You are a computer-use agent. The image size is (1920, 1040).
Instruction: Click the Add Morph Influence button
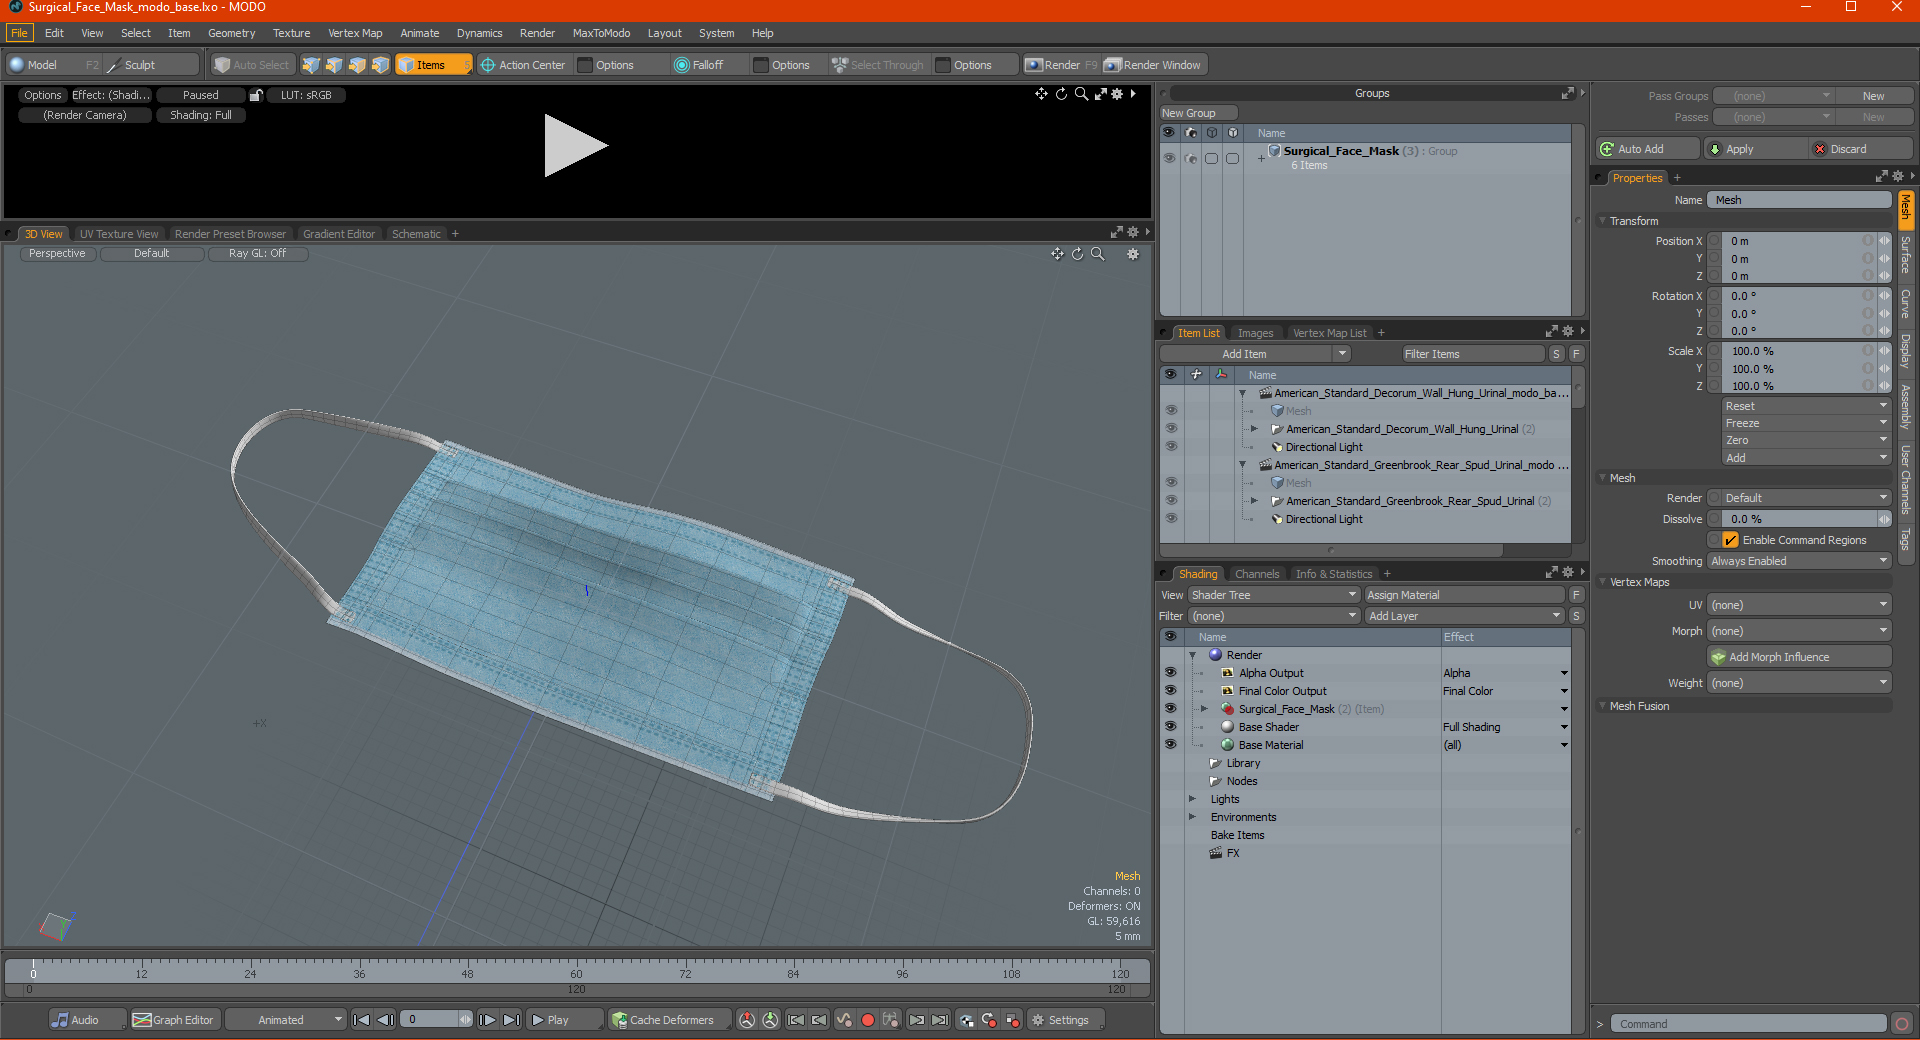coord(1799,657)
